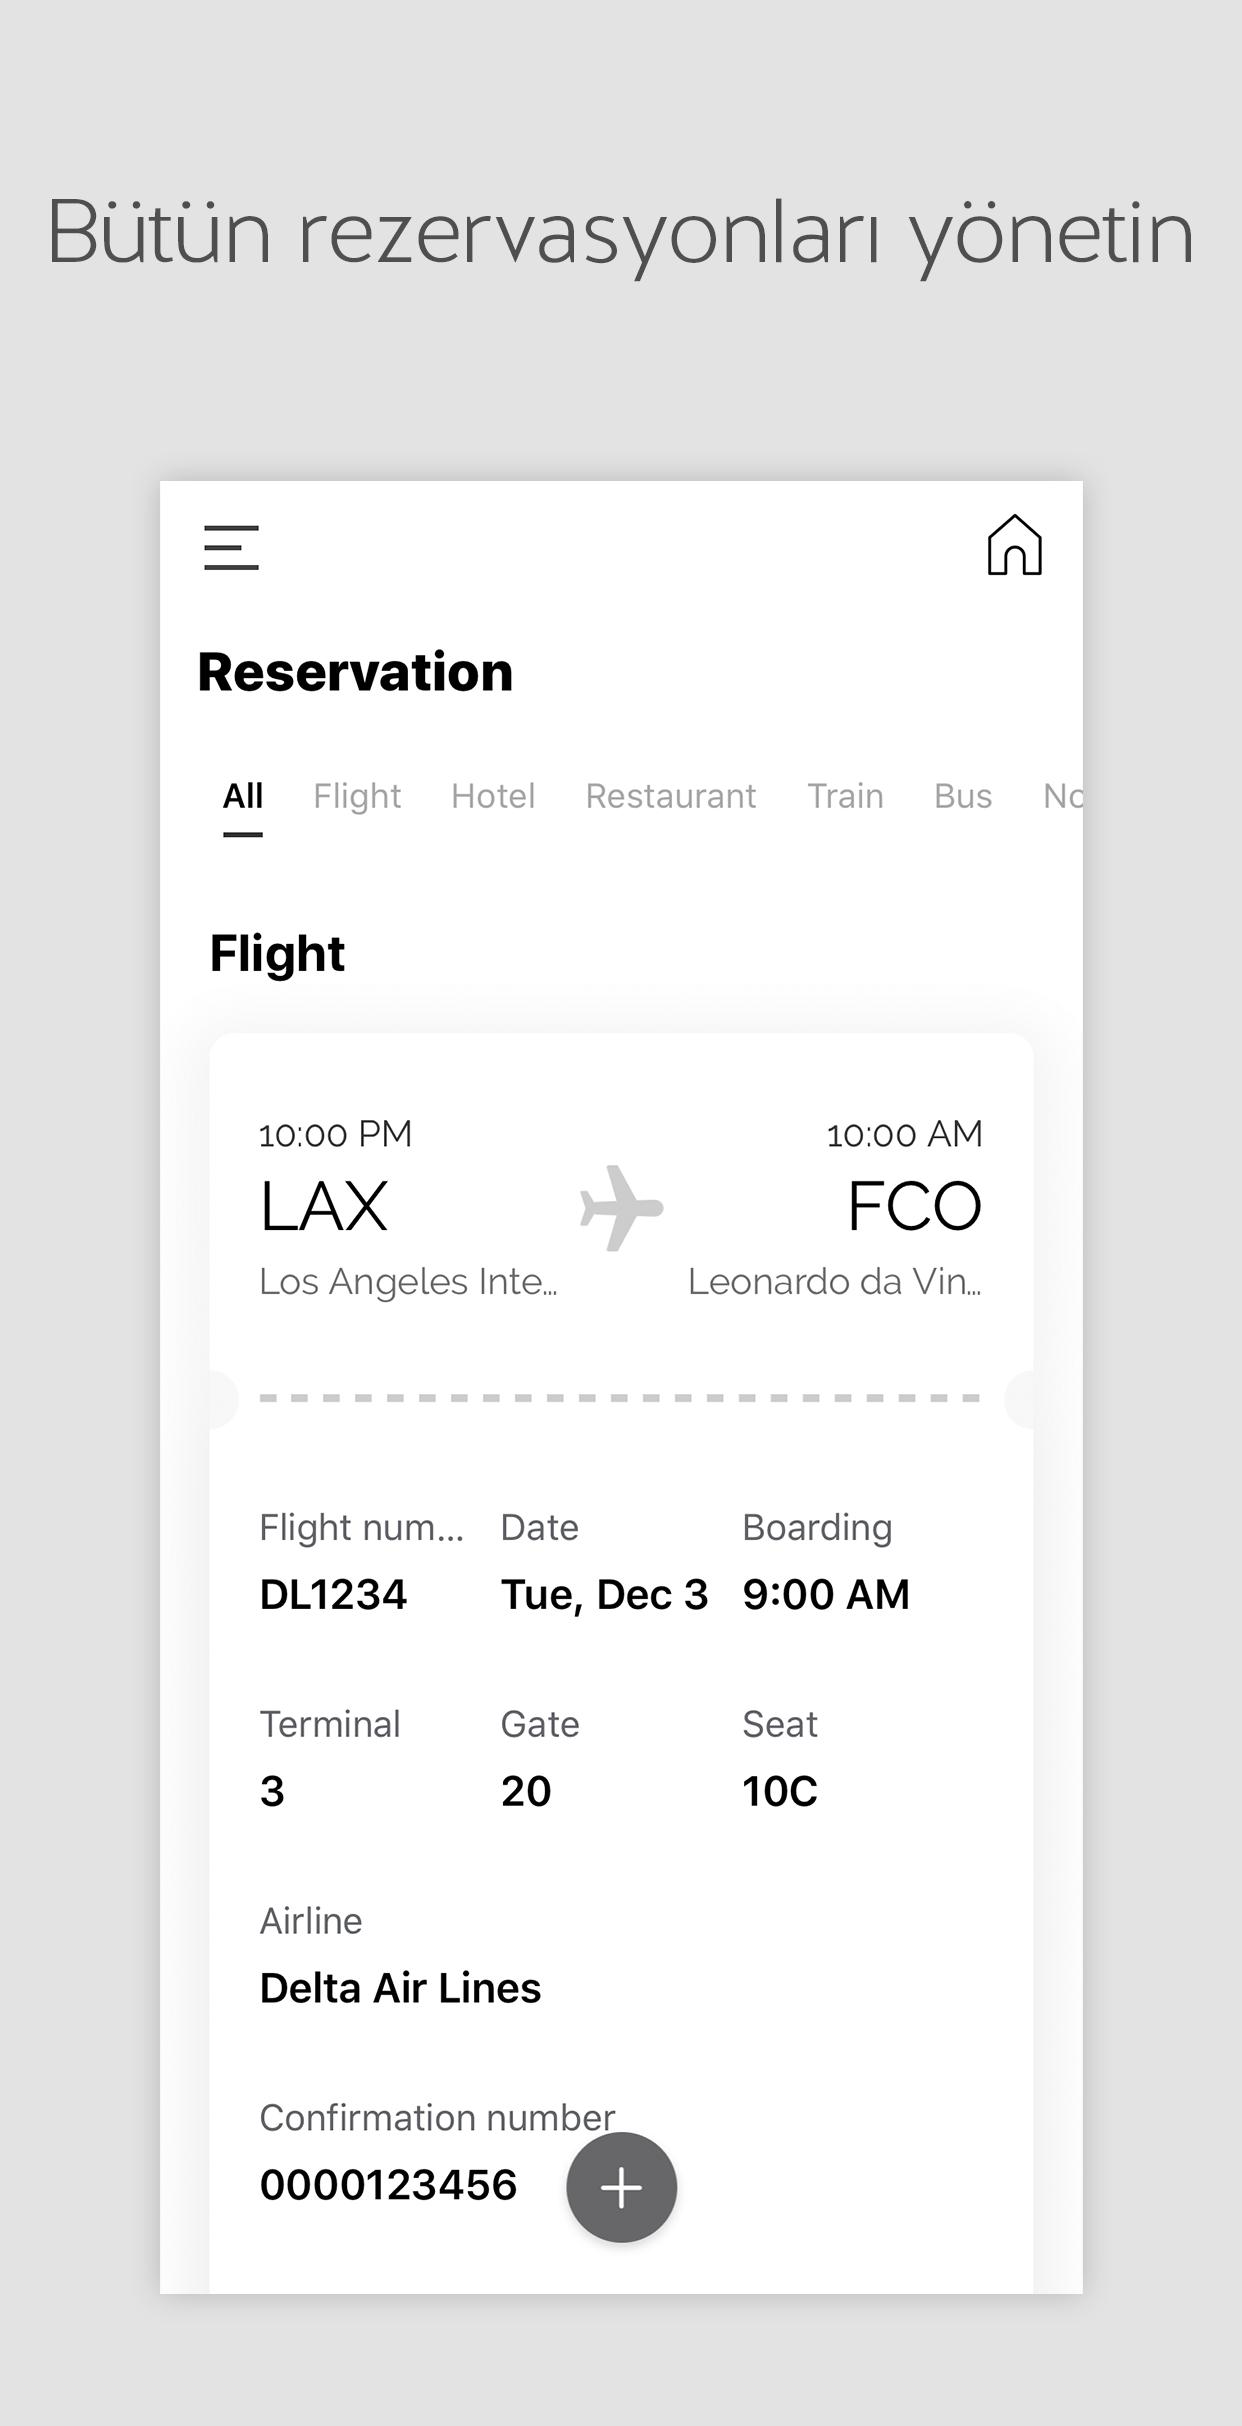Tap the LAX departure airport code
Image resolution: width=1242 pixels, height=2426 pixels.
(324, 1206)
